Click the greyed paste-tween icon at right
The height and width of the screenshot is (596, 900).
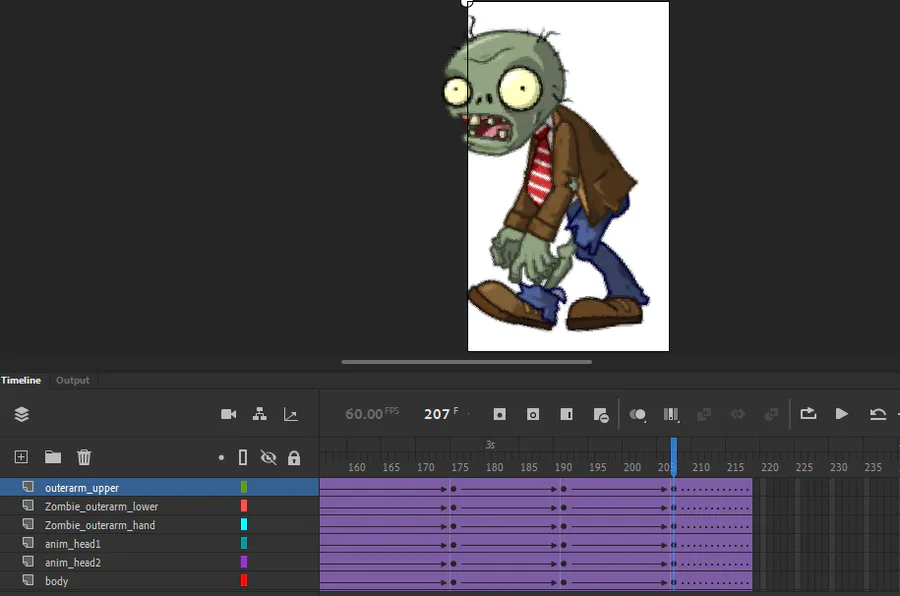point(771,414)
